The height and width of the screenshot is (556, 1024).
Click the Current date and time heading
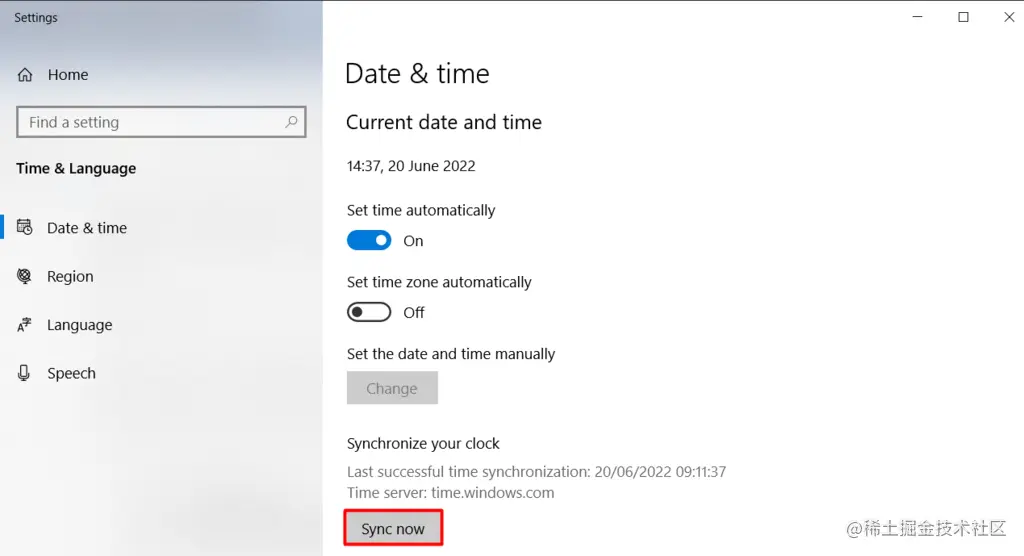point(444,122)
